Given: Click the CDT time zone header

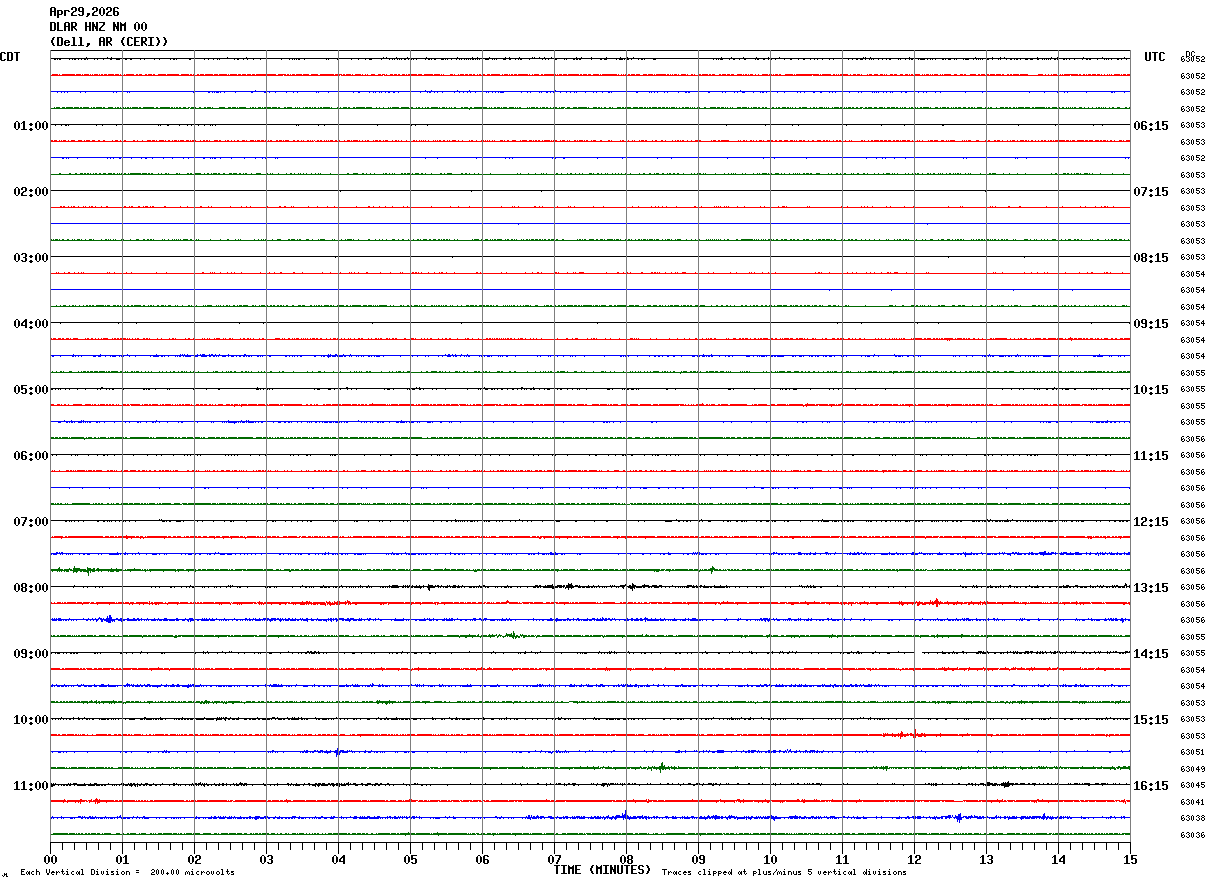Looking at the screenshot, I should [x=10, y=57].
